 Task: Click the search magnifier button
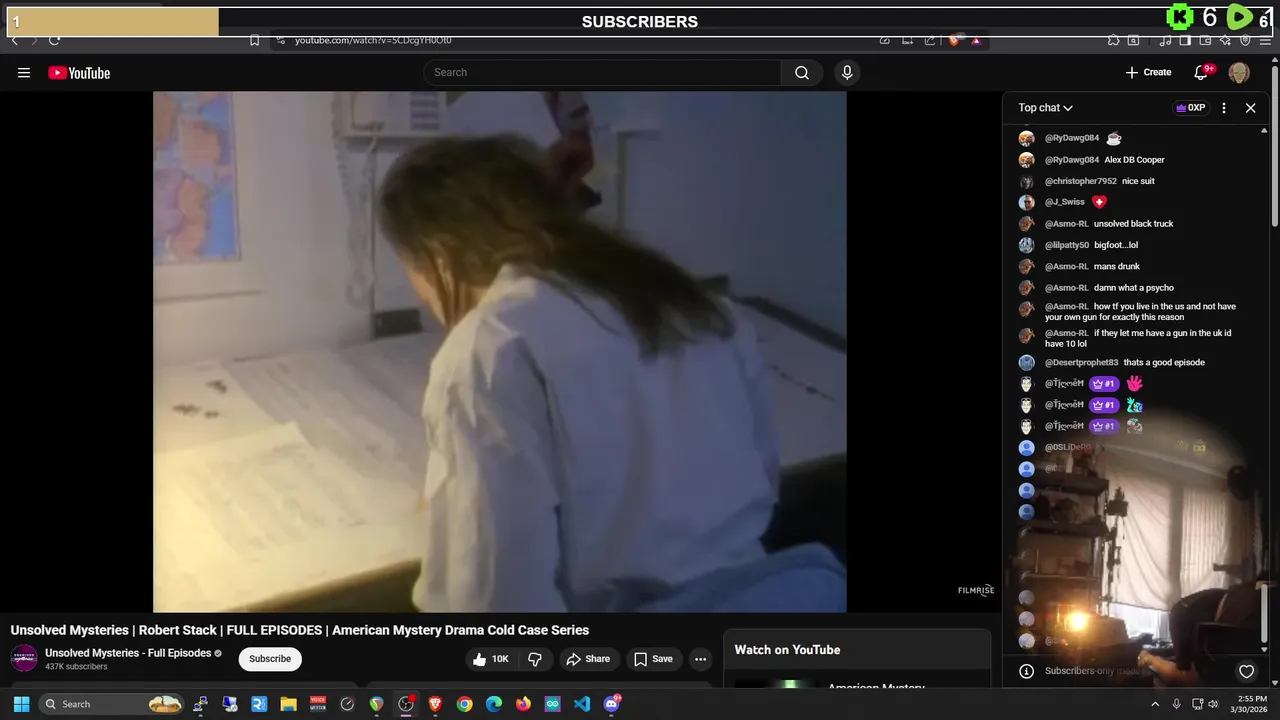pyautogui.click(x=802, y=72)
